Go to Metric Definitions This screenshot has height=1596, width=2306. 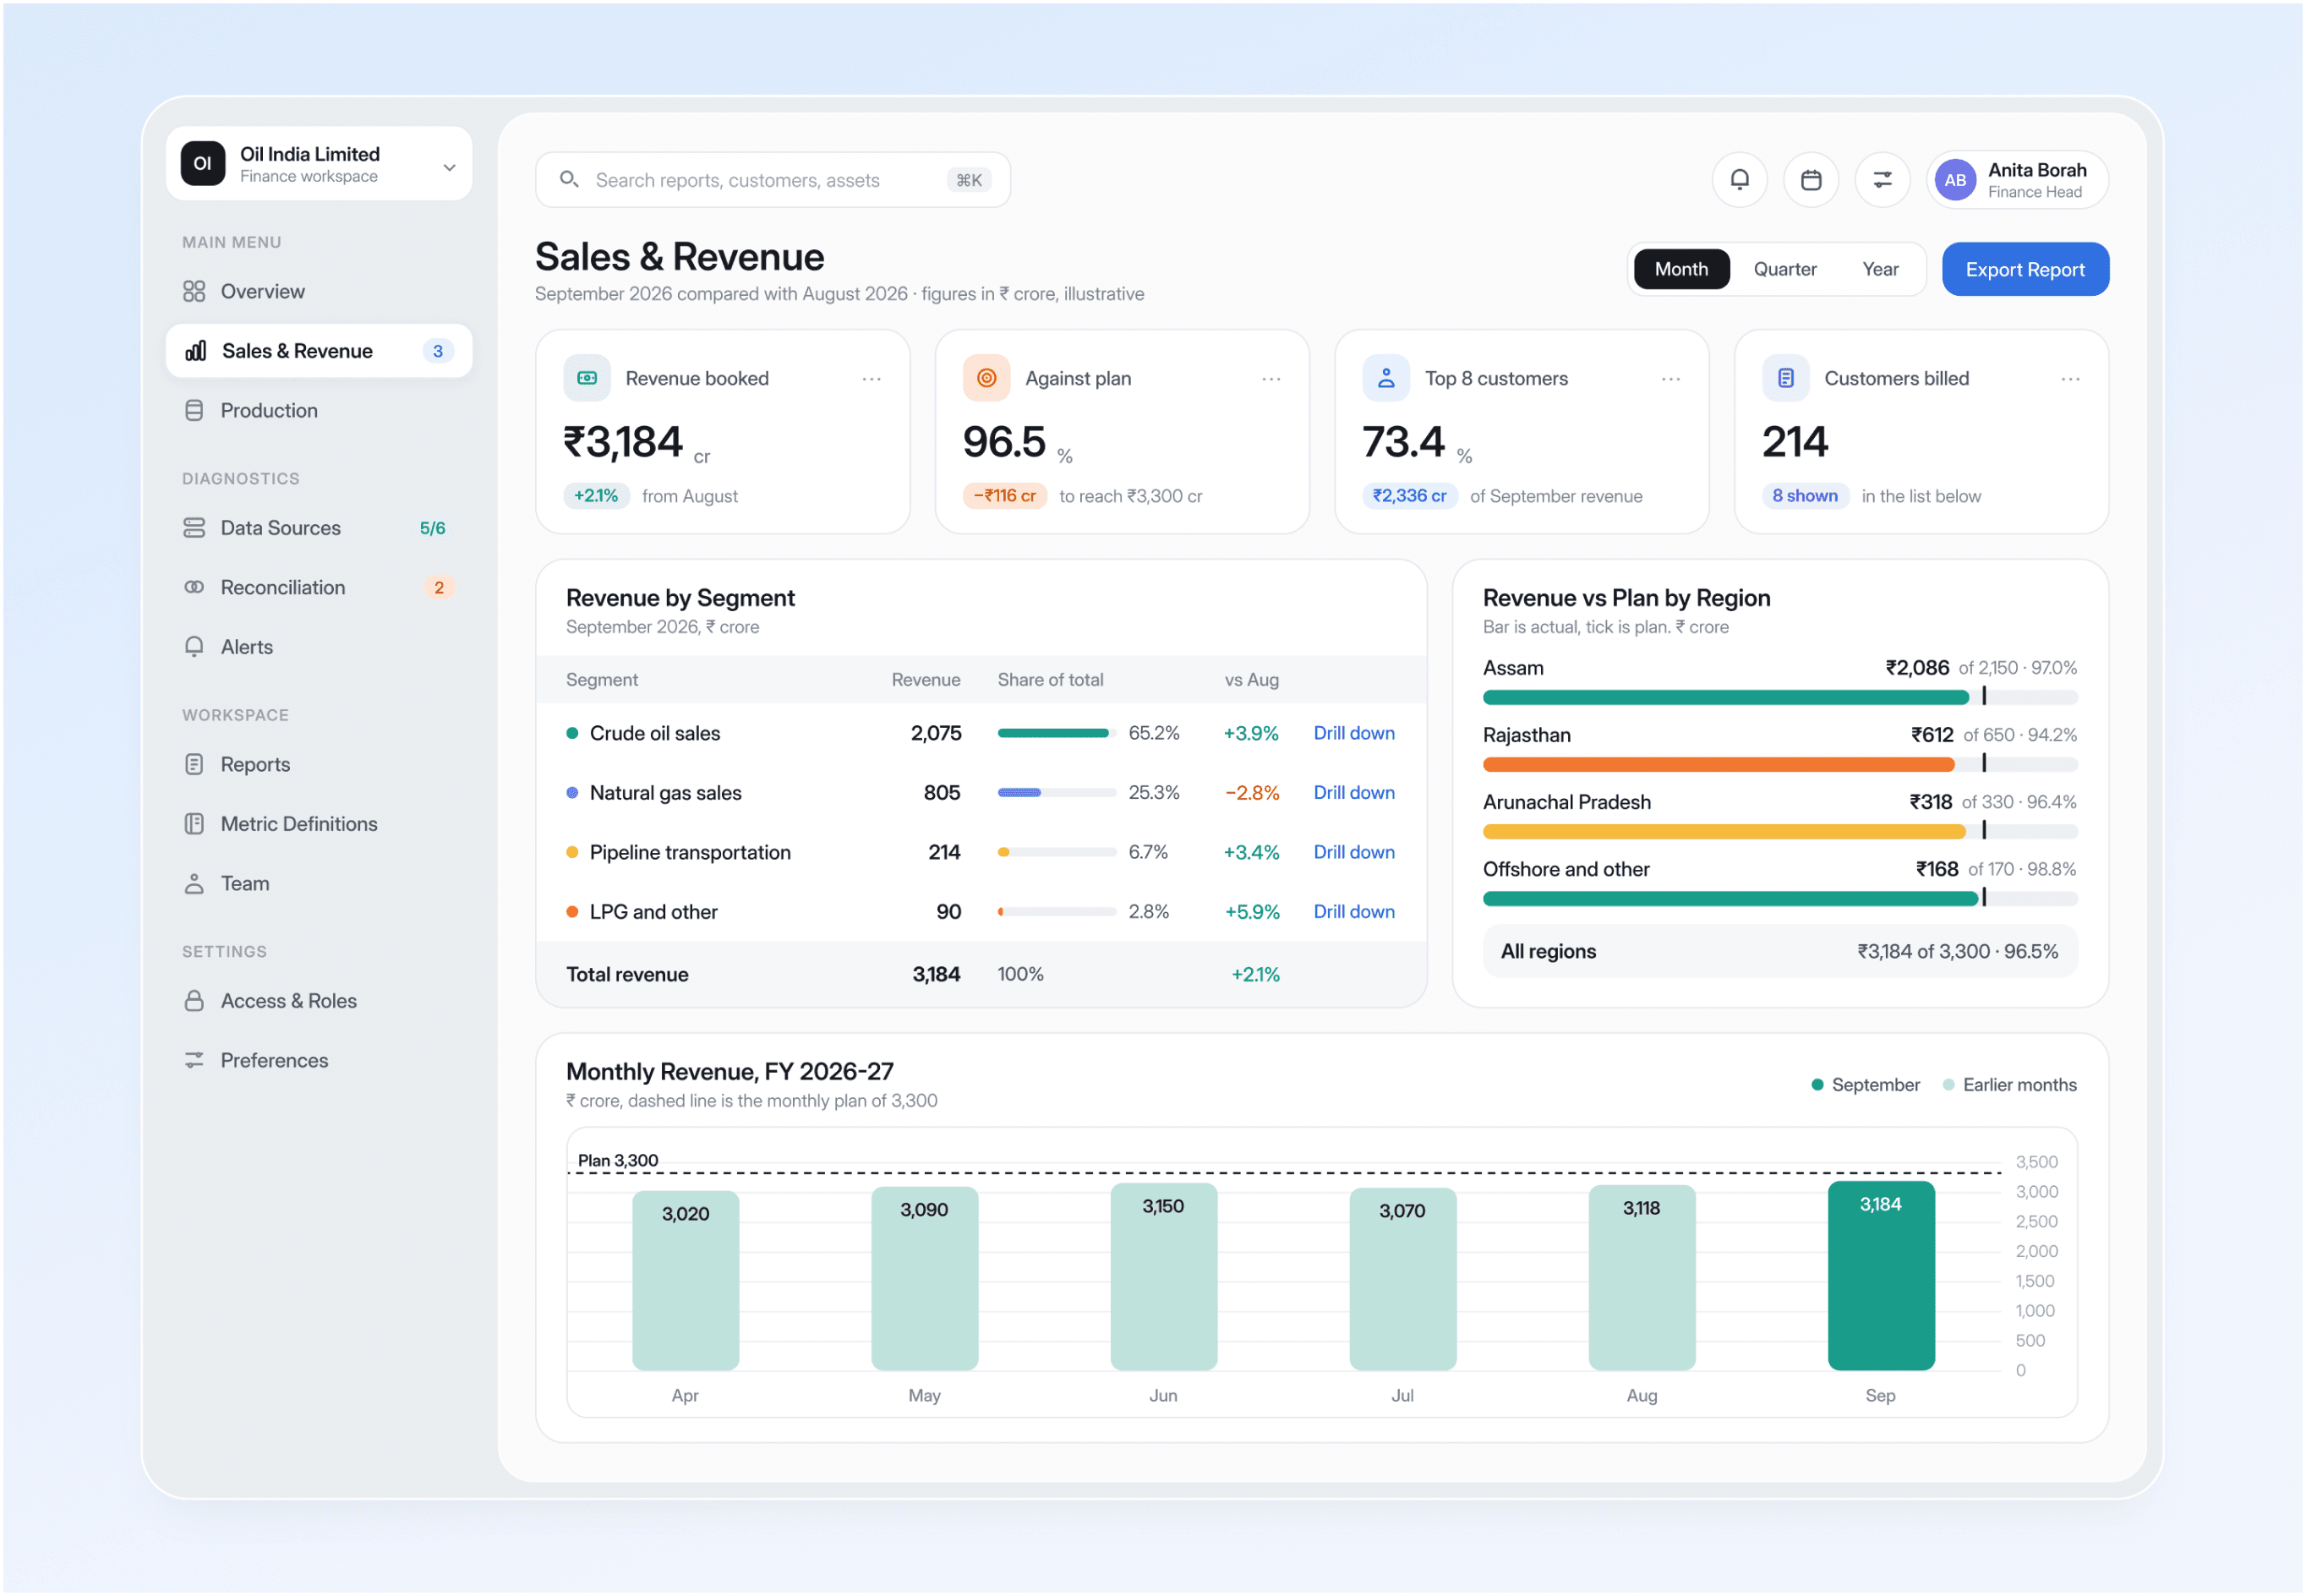click(x=319, y=824)
